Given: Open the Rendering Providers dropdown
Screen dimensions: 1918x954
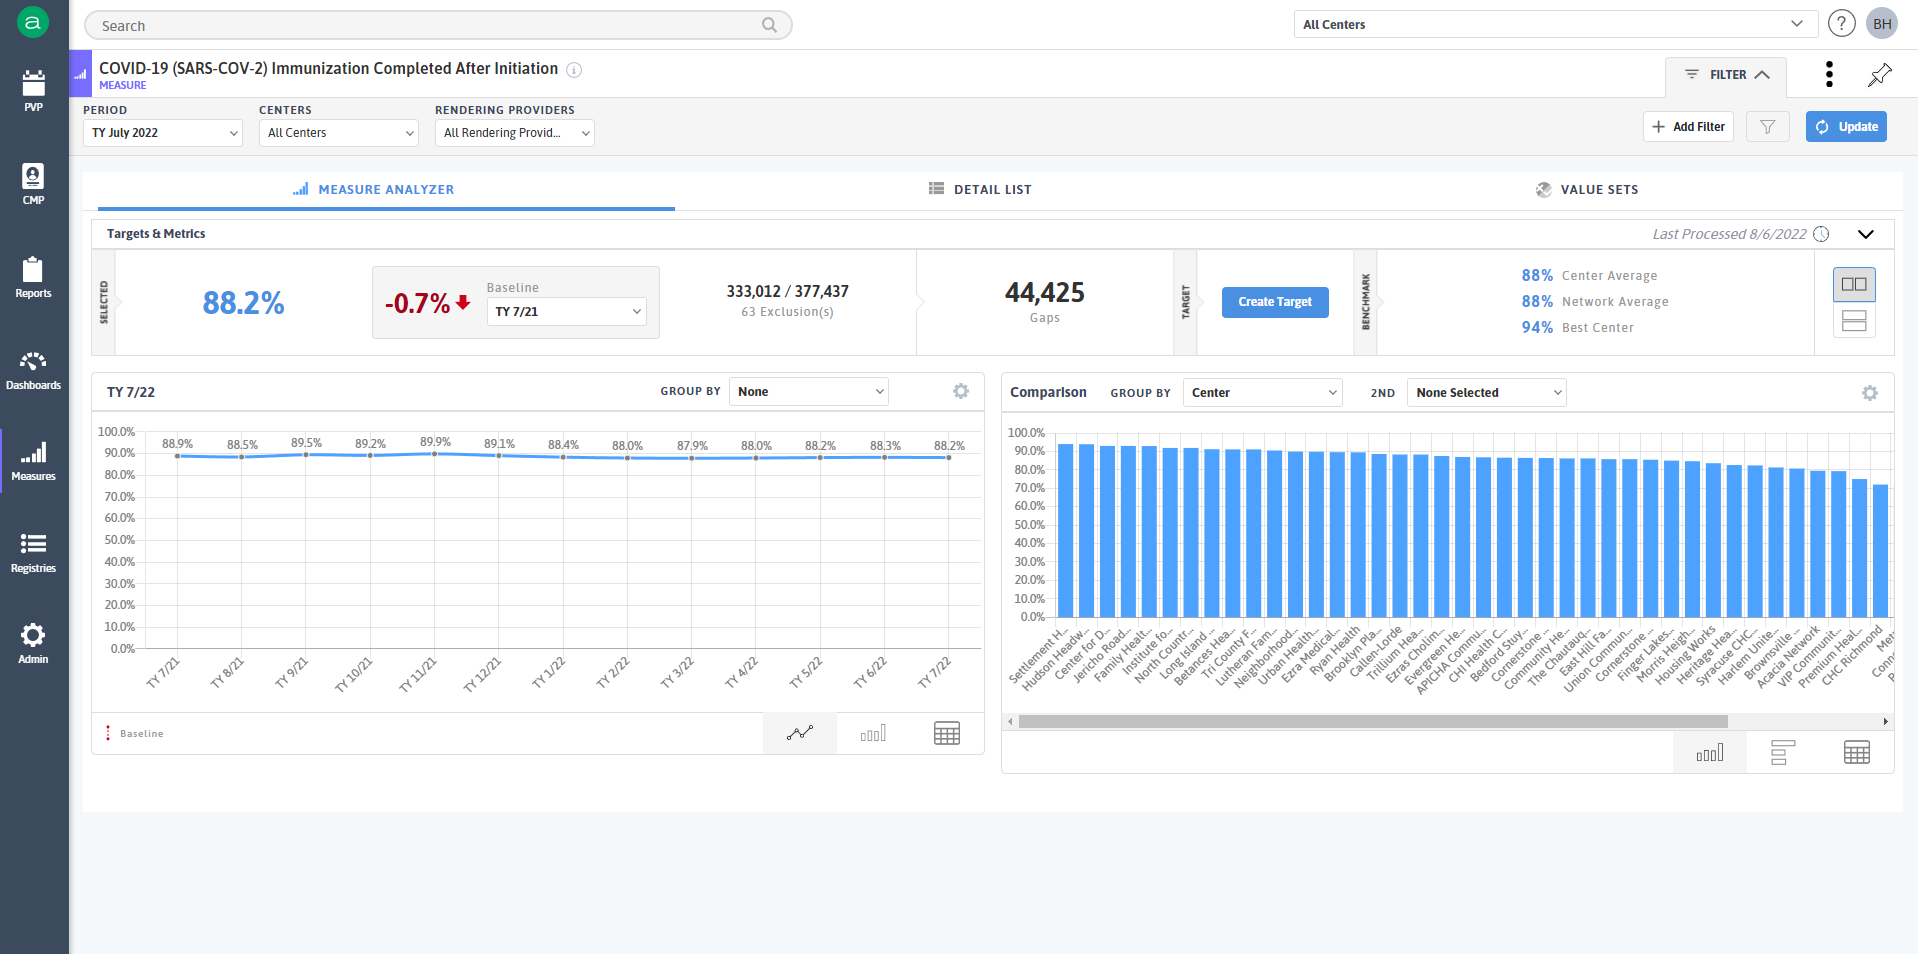Looking at the screenshot, I should [x=515, y=133].
